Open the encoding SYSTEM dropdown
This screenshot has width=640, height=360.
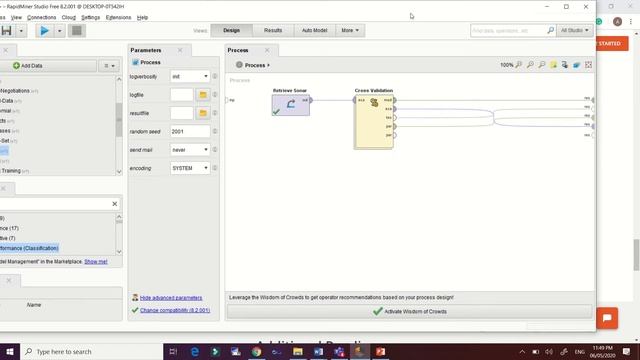click(x=190, y=168)
